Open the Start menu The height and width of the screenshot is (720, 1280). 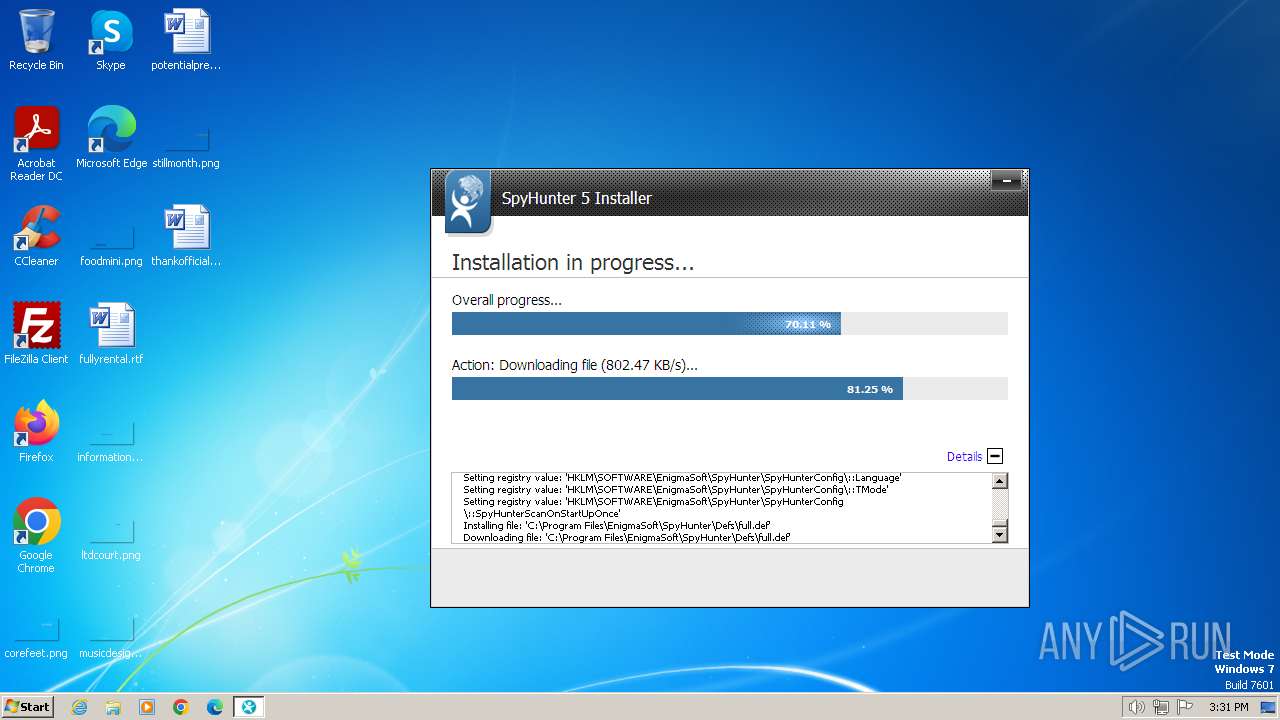click(x=28, y=707)
